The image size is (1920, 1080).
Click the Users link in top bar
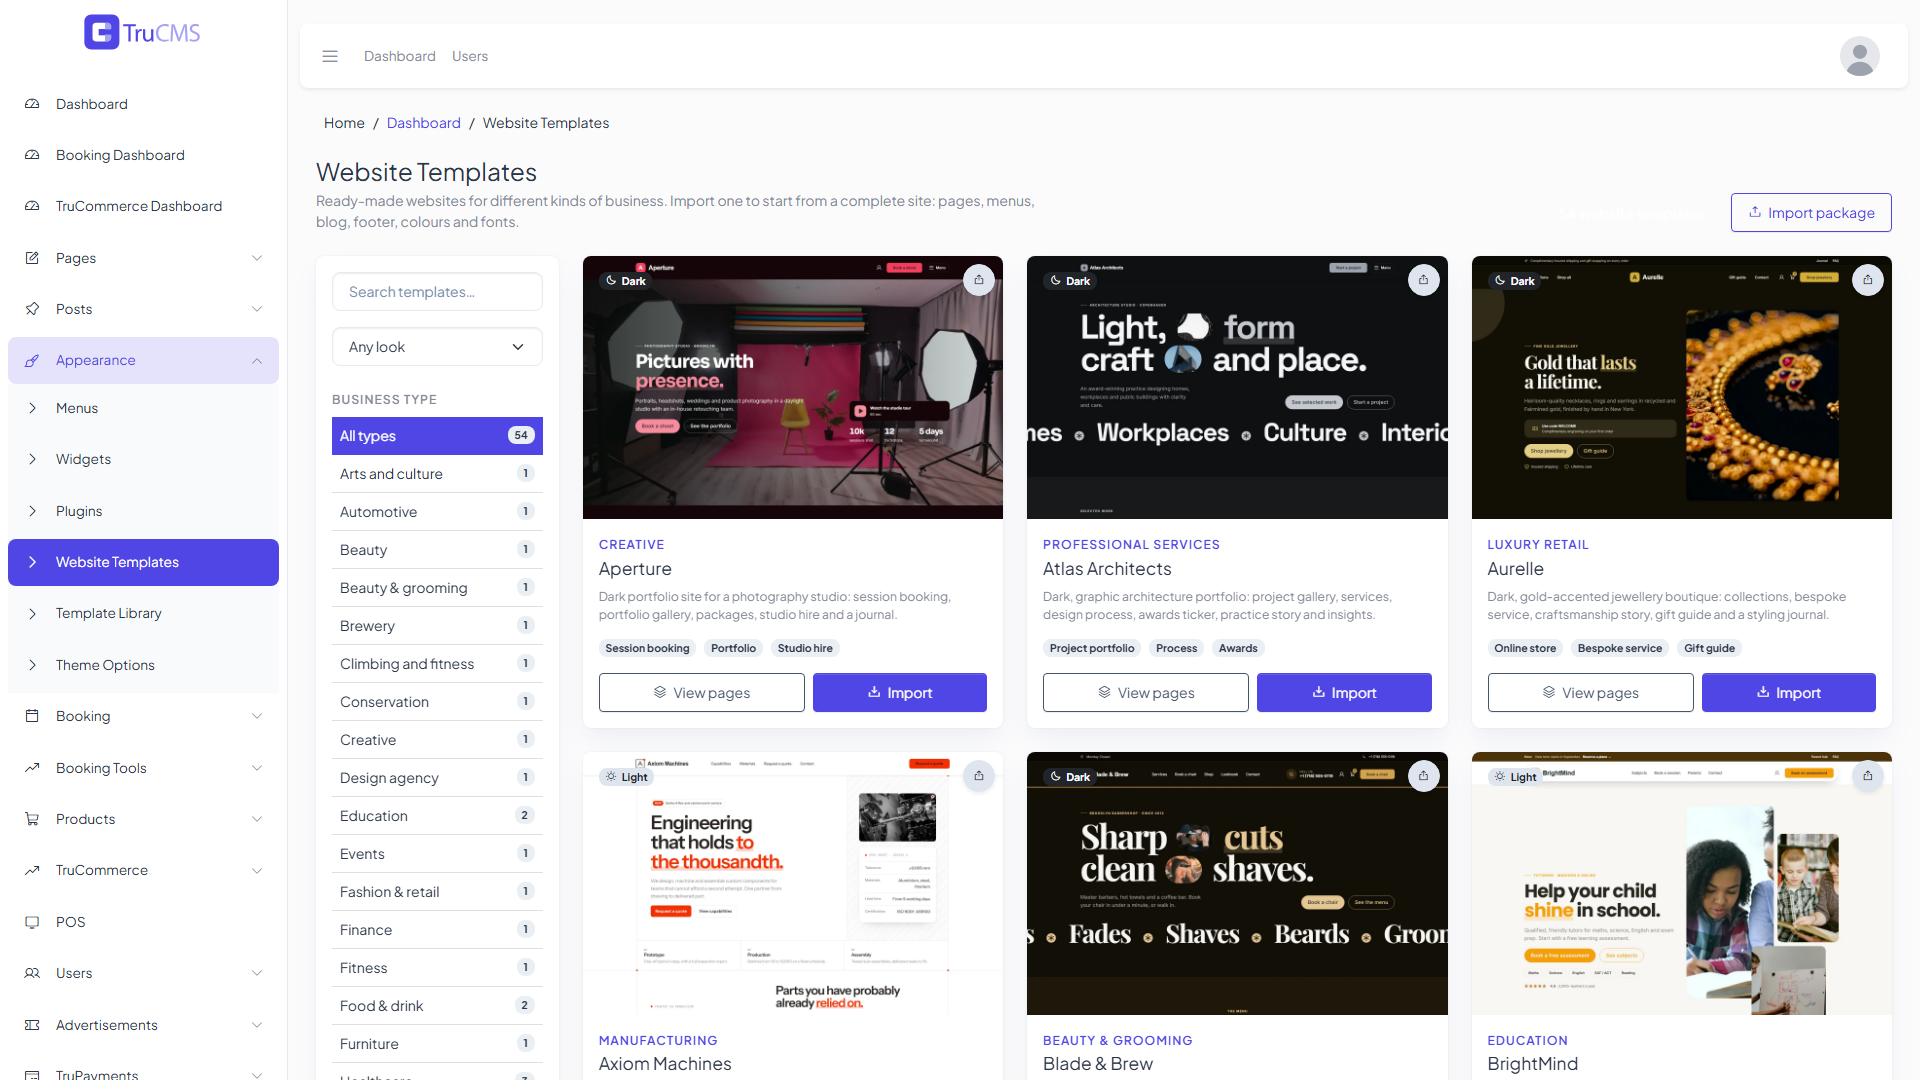click(x=470, y=56)
